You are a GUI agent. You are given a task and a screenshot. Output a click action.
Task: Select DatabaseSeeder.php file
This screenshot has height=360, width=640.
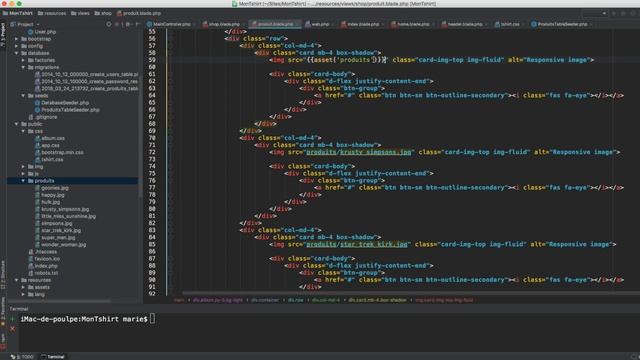tap(62, 102)
